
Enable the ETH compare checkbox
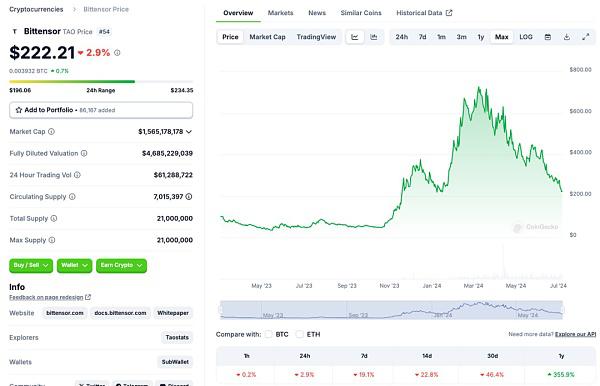pos(300,334)
